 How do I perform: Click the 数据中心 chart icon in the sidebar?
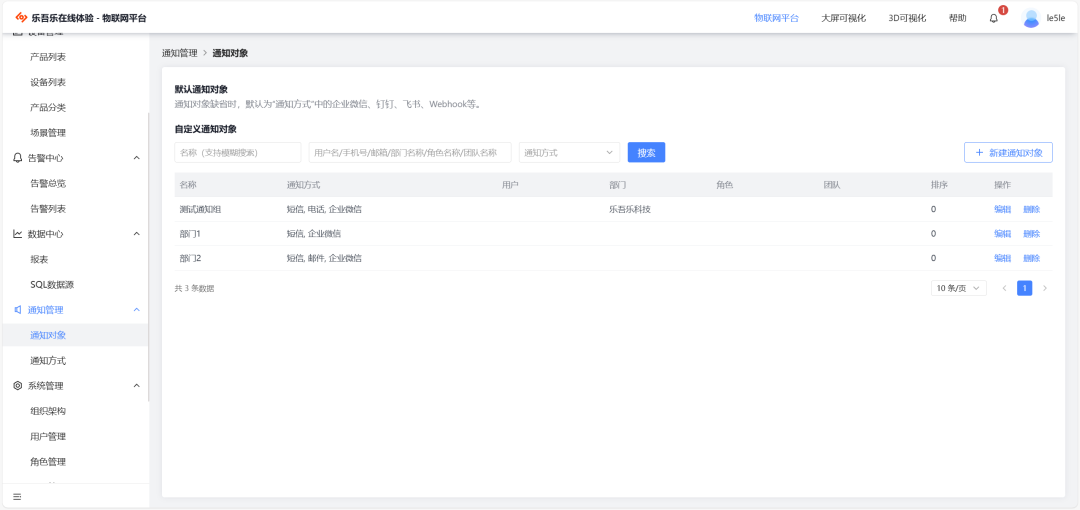point(18,234)
